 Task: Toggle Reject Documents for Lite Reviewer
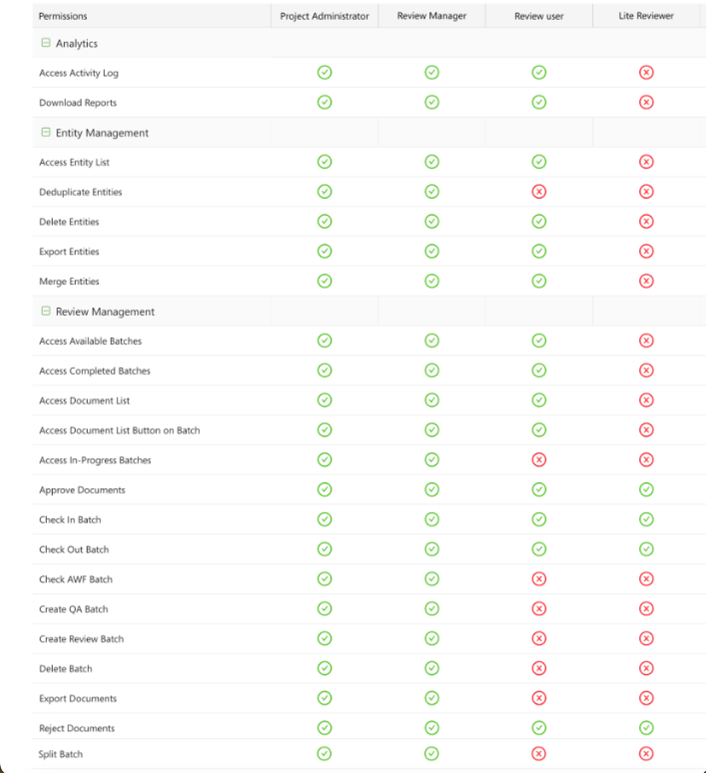[646, 728]
